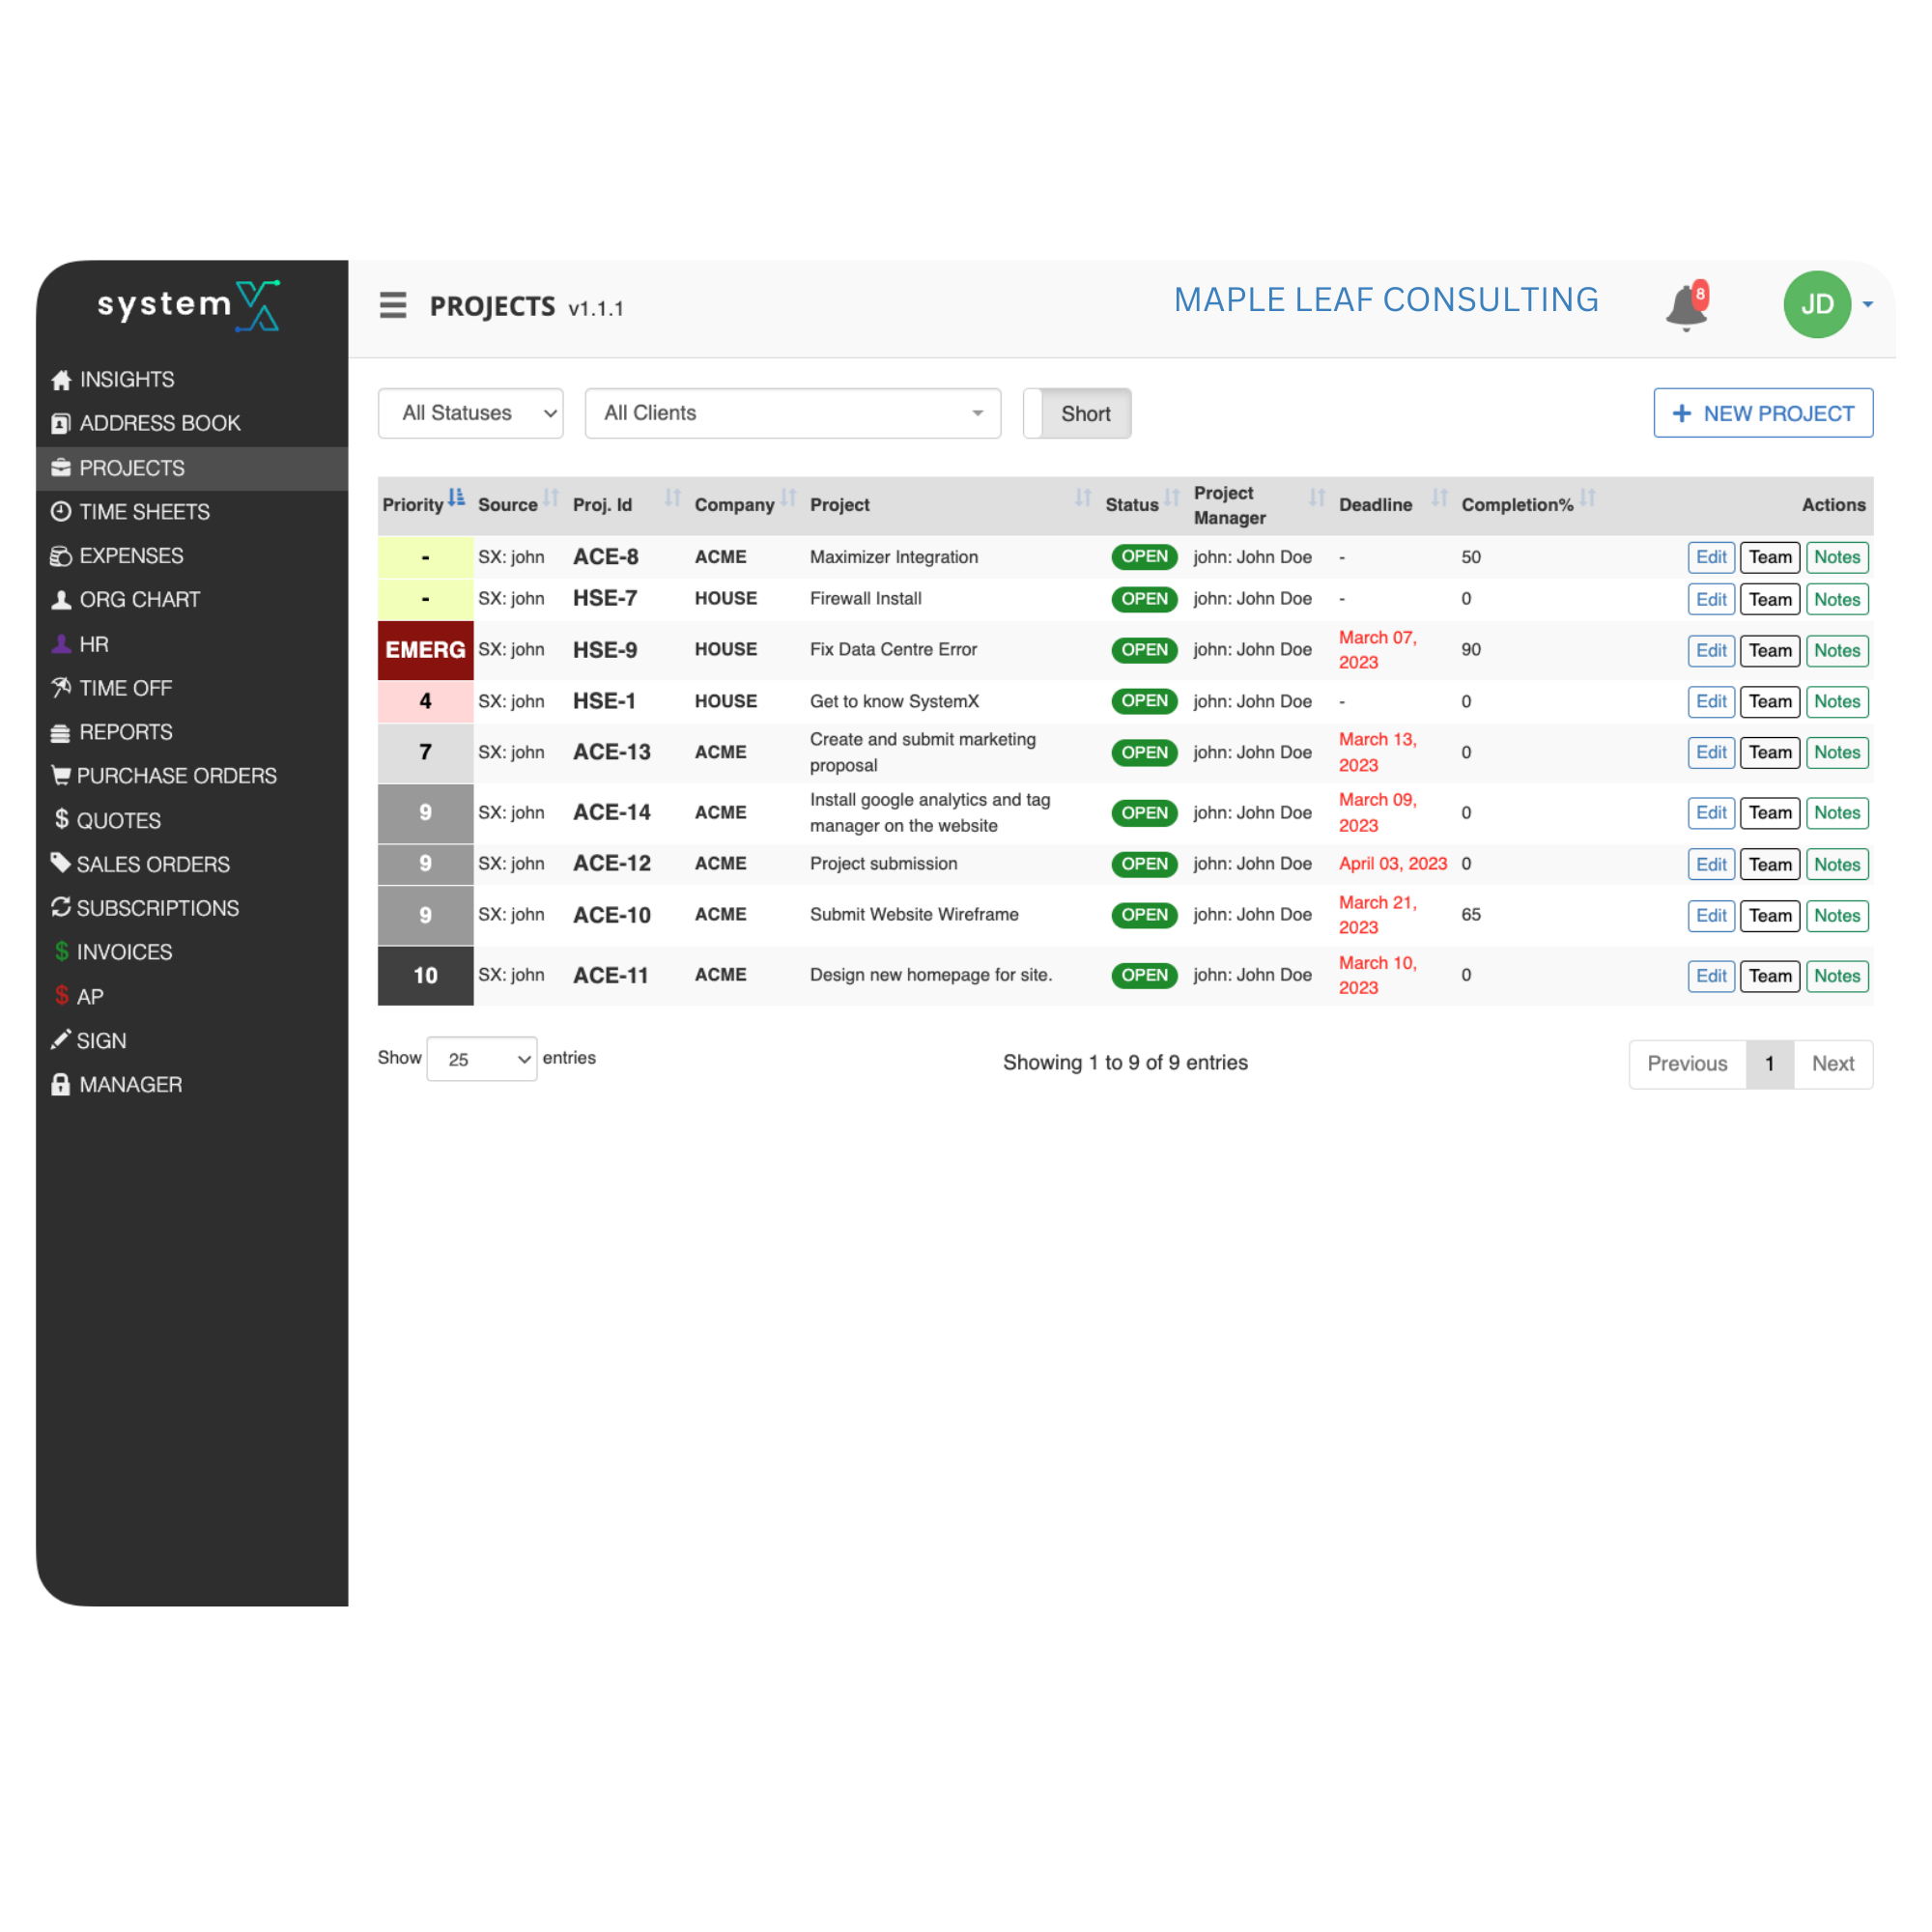Viewport: 1932px width, 1932px height.
Task: Click the Purchase Orders cart icon
Action: (x=61, y=776)
